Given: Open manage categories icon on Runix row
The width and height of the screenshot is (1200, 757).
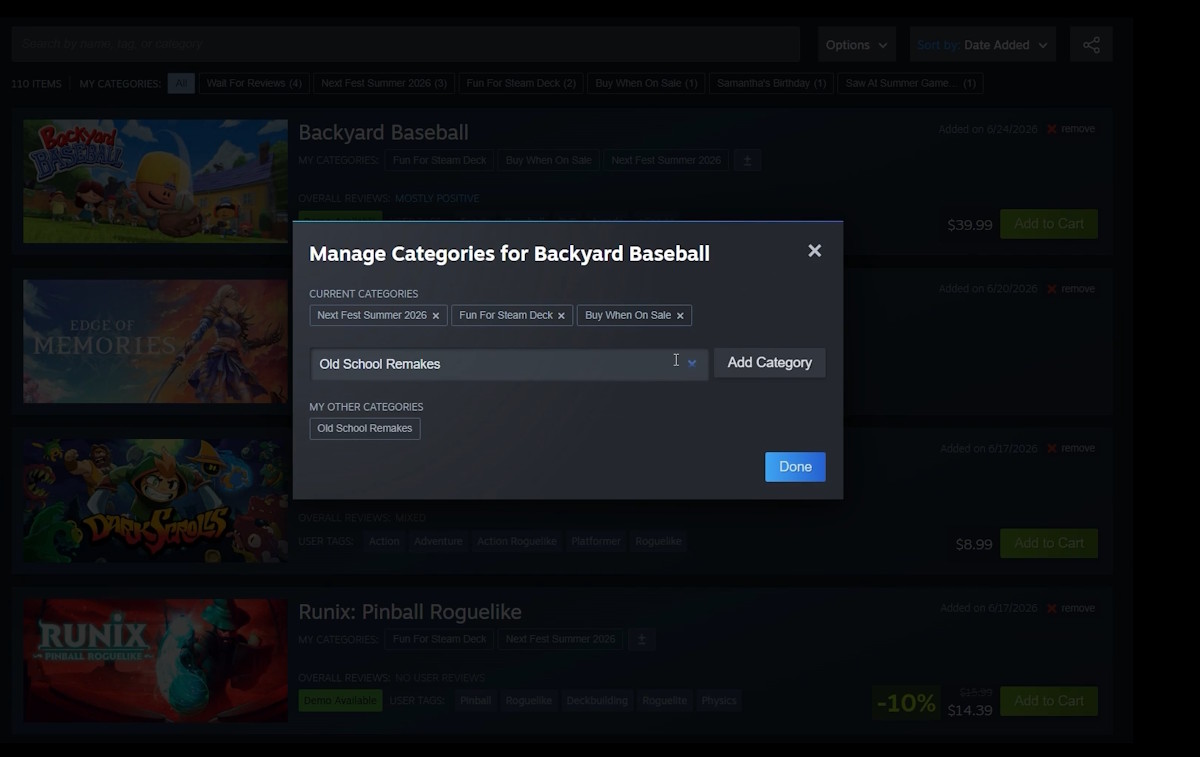Looking at the screenshot, I should click(642, 639).
